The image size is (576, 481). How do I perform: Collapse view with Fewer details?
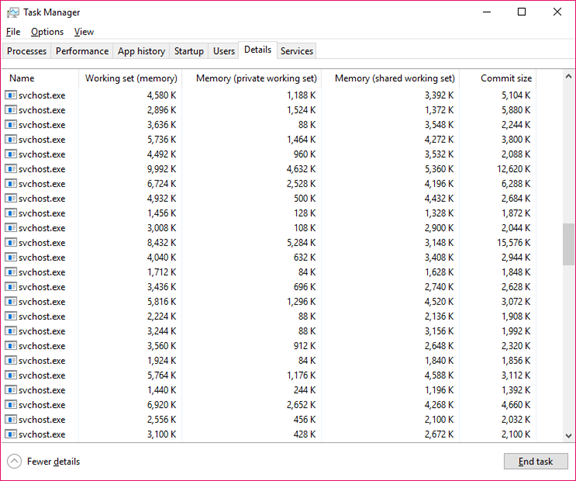click(x=43, y=462)
